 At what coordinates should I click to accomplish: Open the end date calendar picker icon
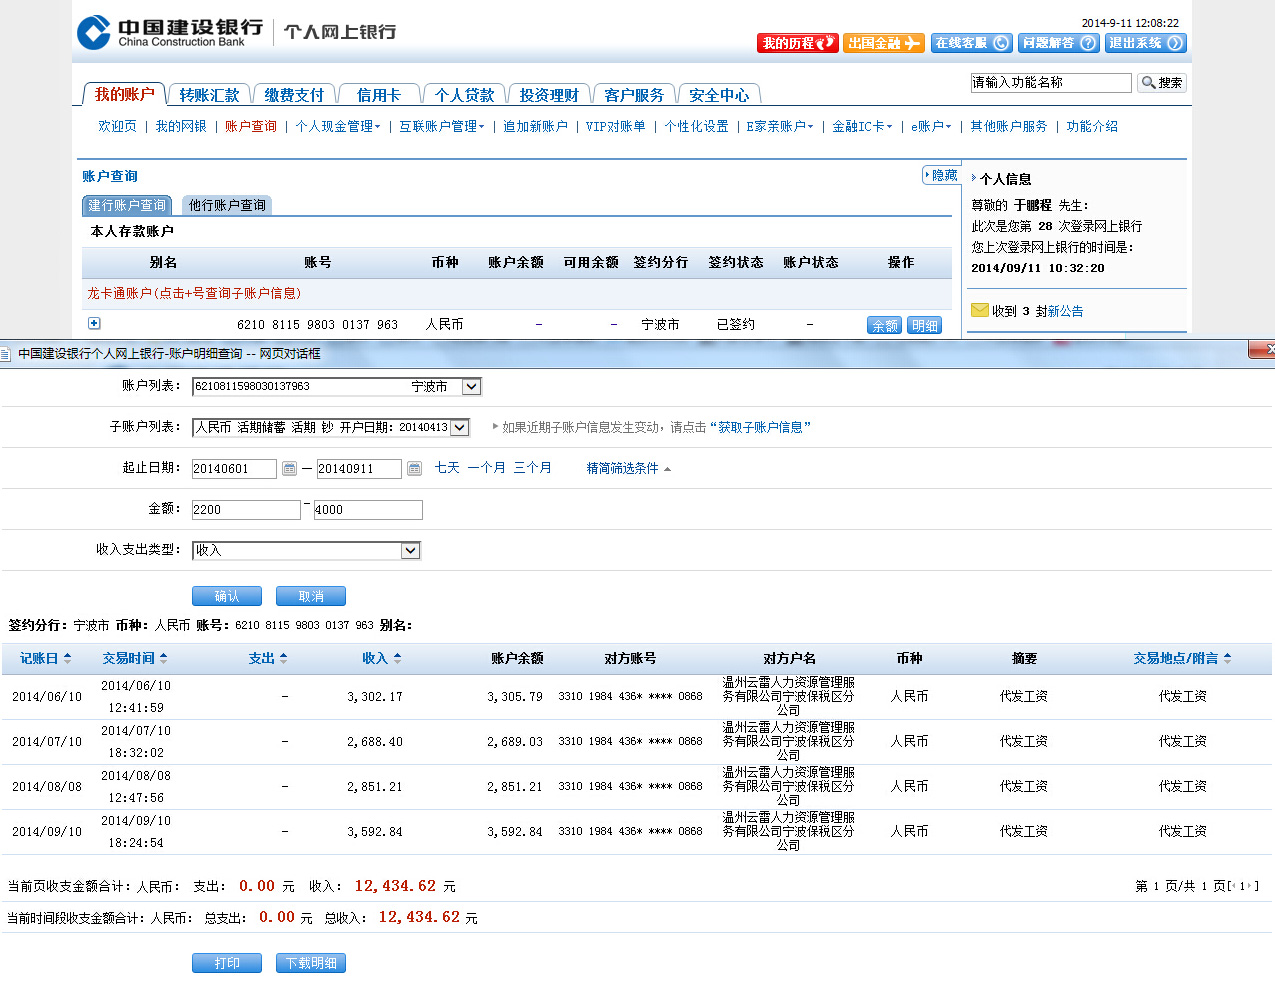(x=414, y=469)
